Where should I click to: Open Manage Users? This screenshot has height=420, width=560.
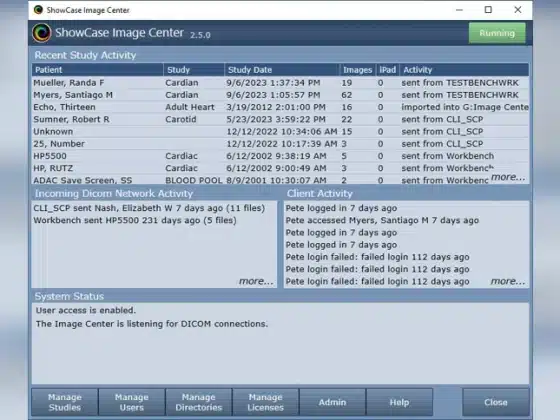(131, 402)
